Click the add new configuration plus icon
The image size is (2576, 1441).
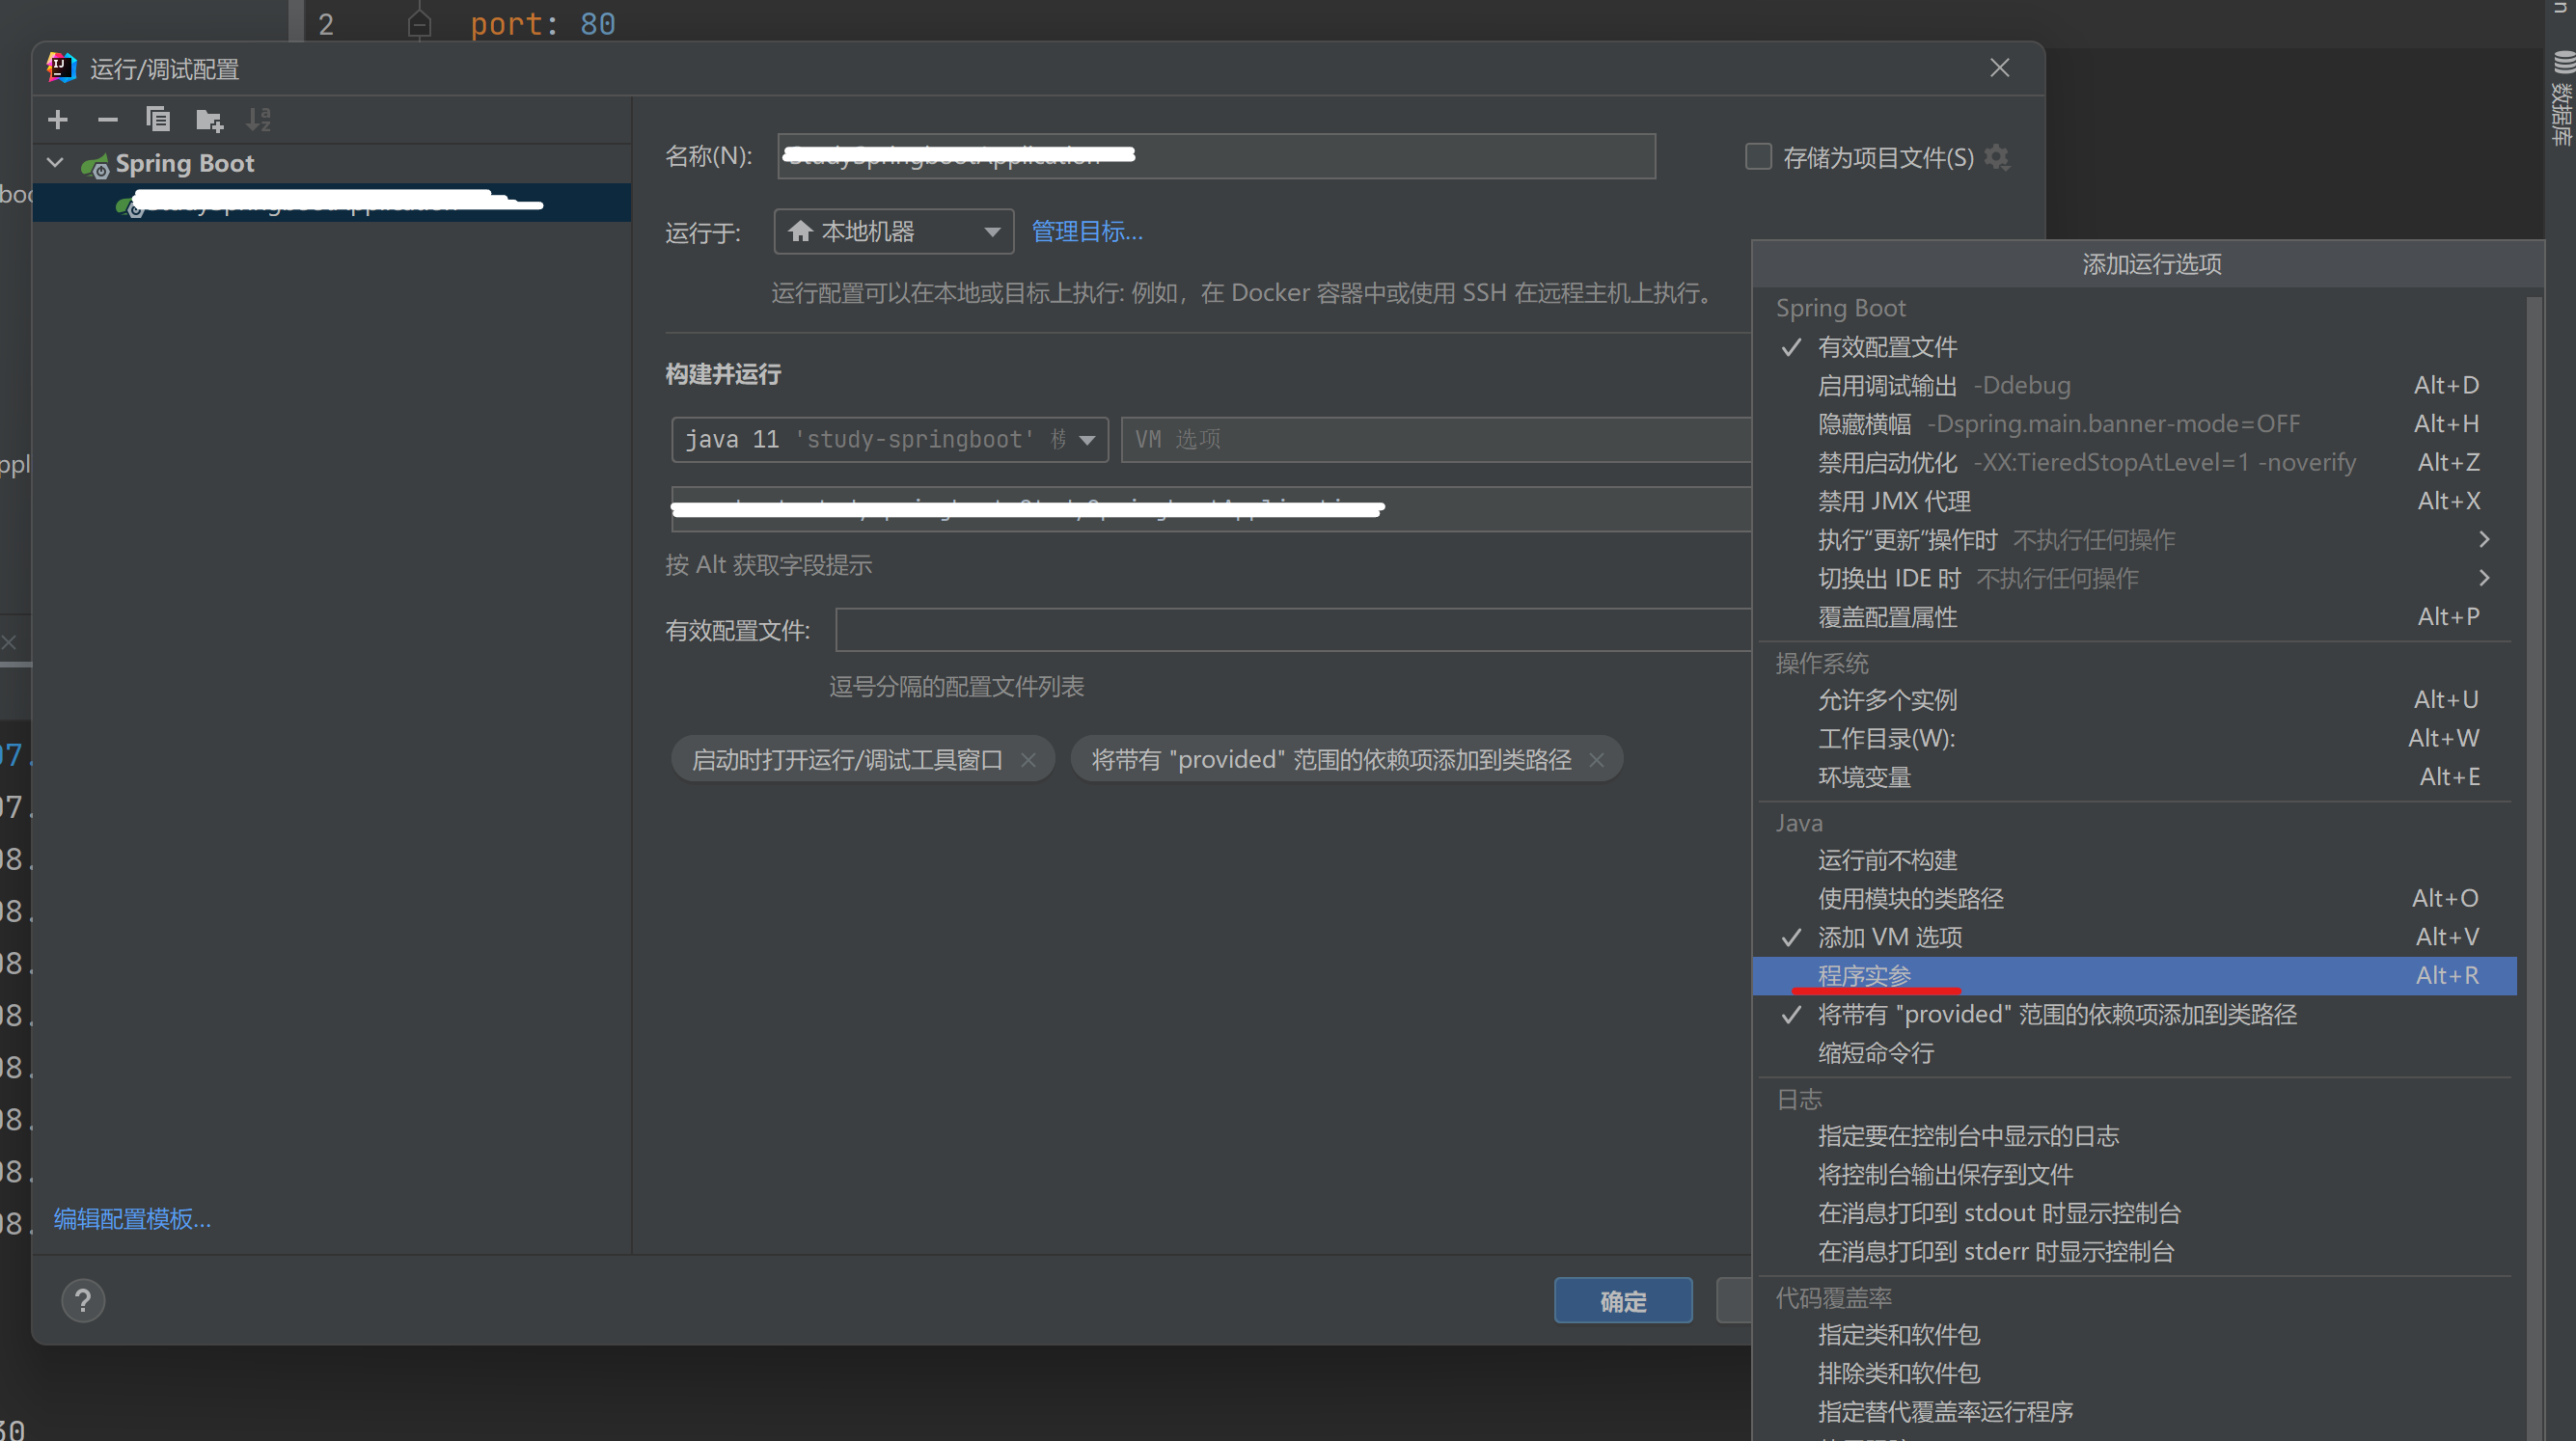coord(58,120)
